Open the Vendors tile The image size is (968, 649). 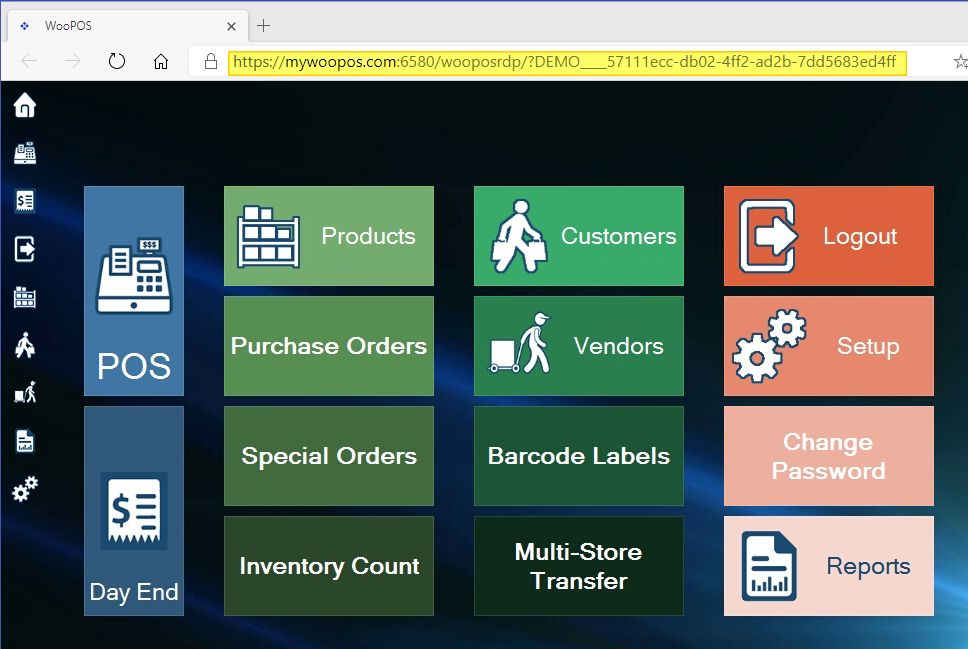tap(579, 346)
